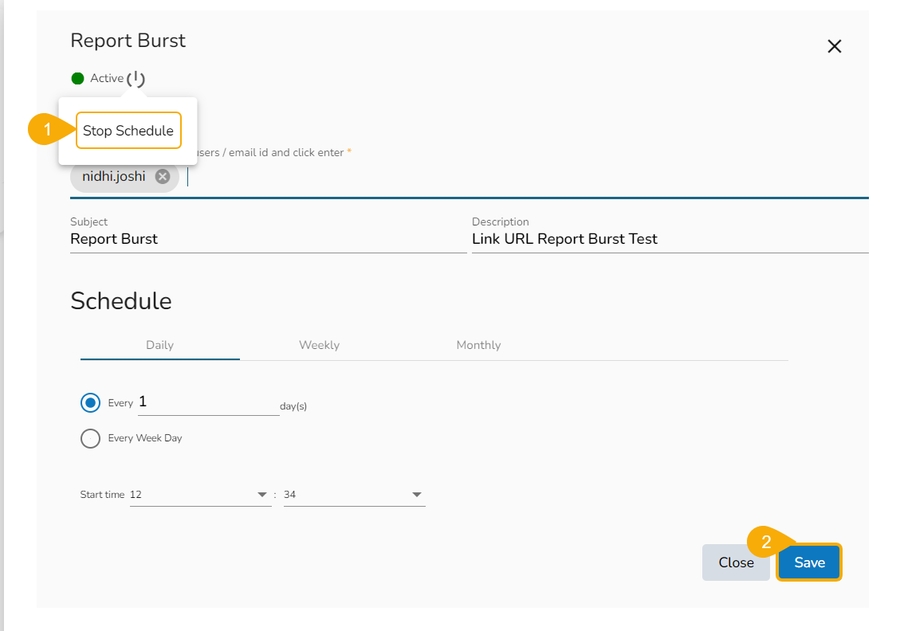This screenshot has width=900, height=631.
Task: Select the Every Week Day option
Action: tap(90, 438)
